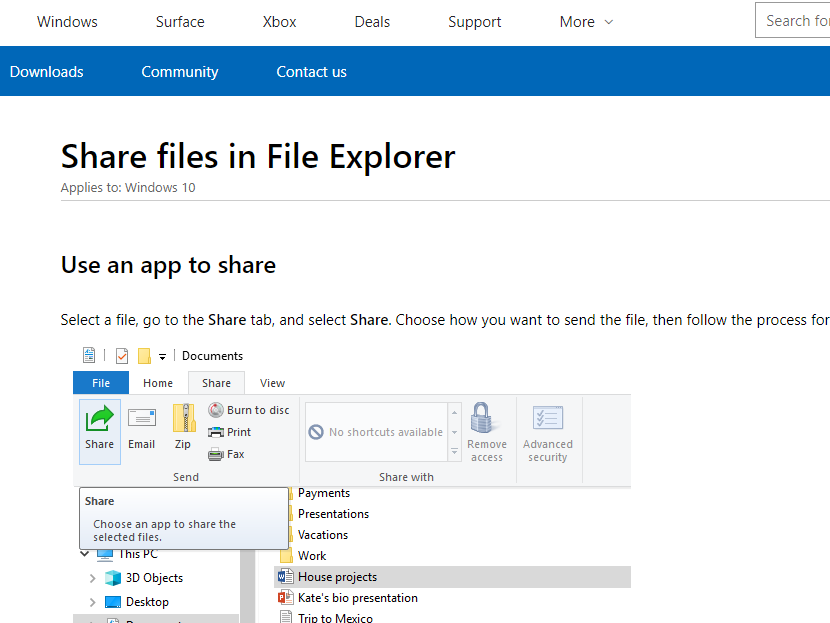Screen dimensions: 830x623
Task: Select the Home ribbon tab
Action: tap(157, 382)
